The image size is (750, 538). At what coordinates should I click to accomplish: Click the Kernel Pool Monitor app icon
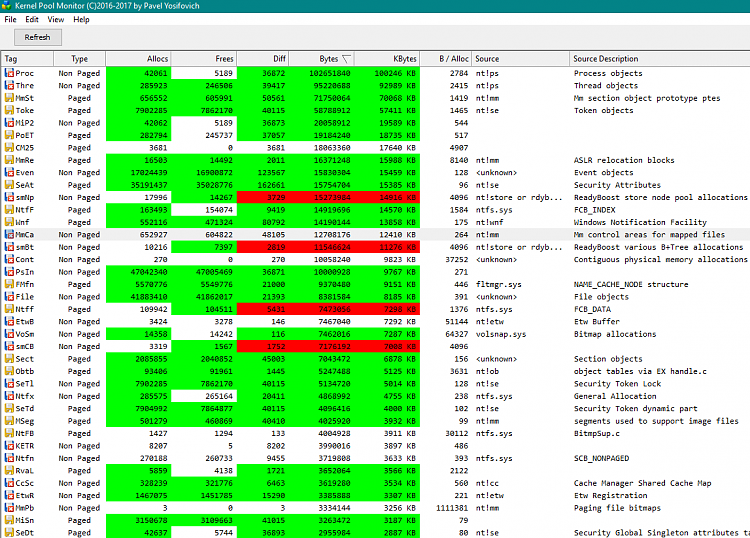point(6,6)
